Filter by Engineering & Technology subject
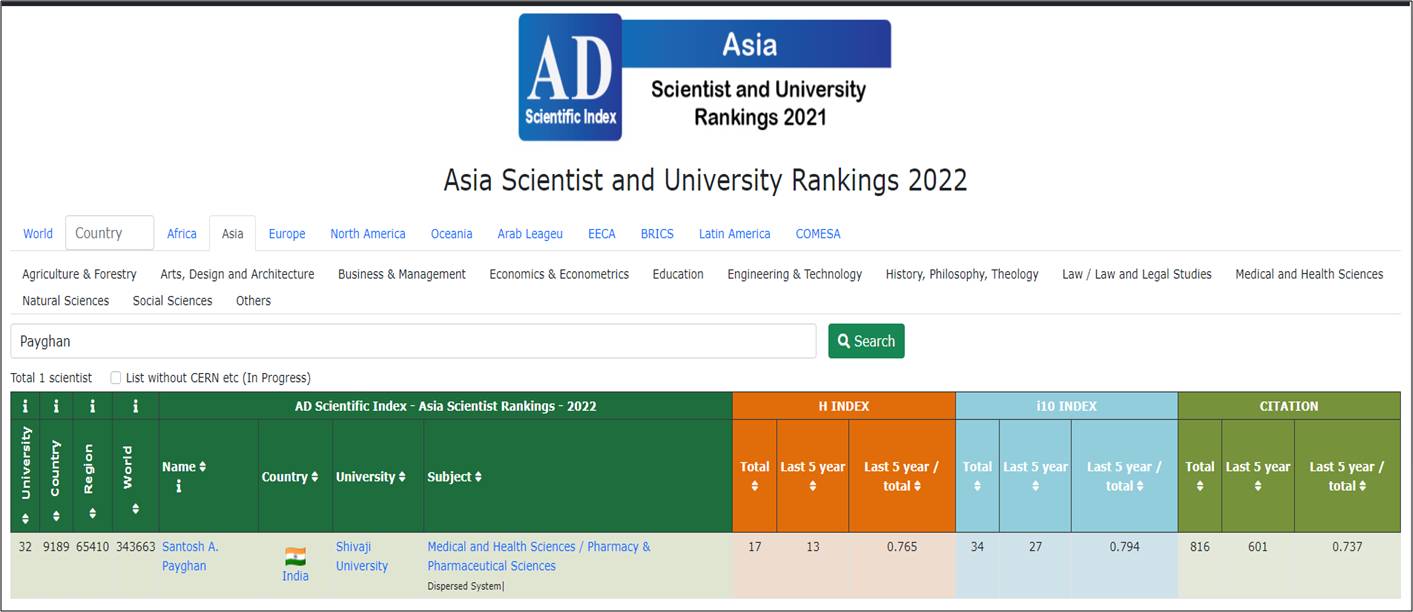 (x=794, y=274)
